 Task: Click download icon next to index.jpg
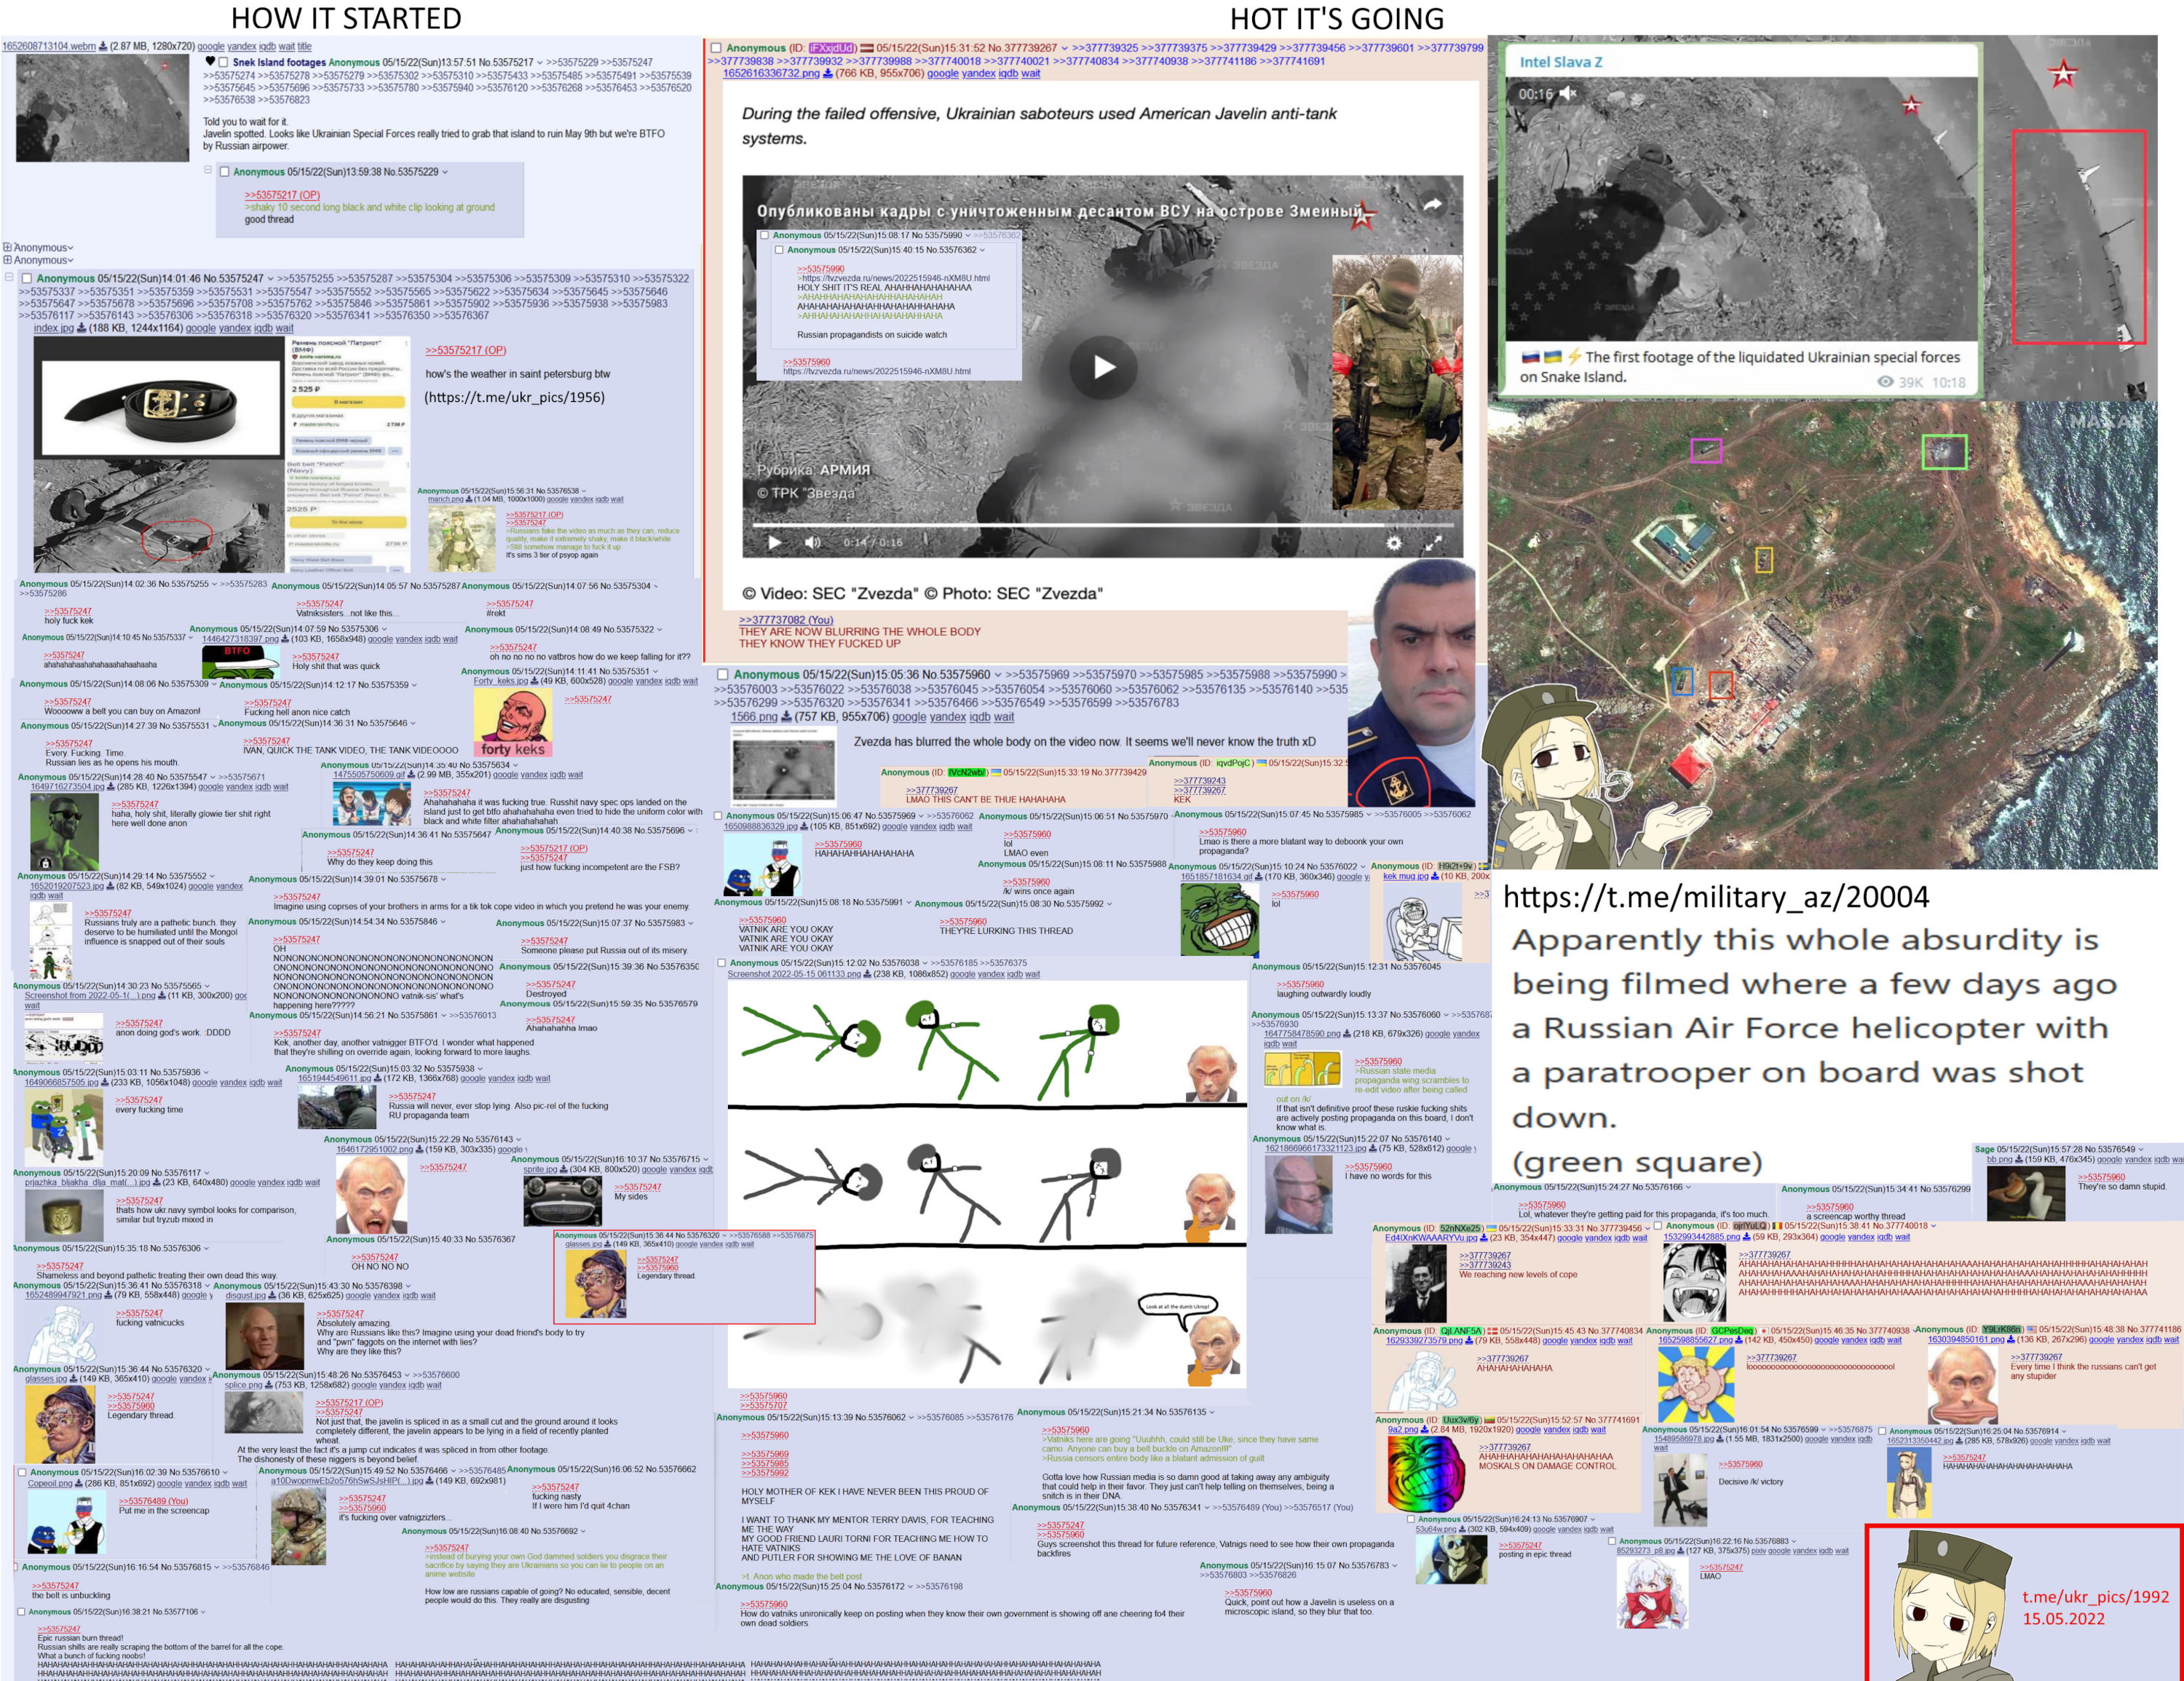tap(81, 328)
